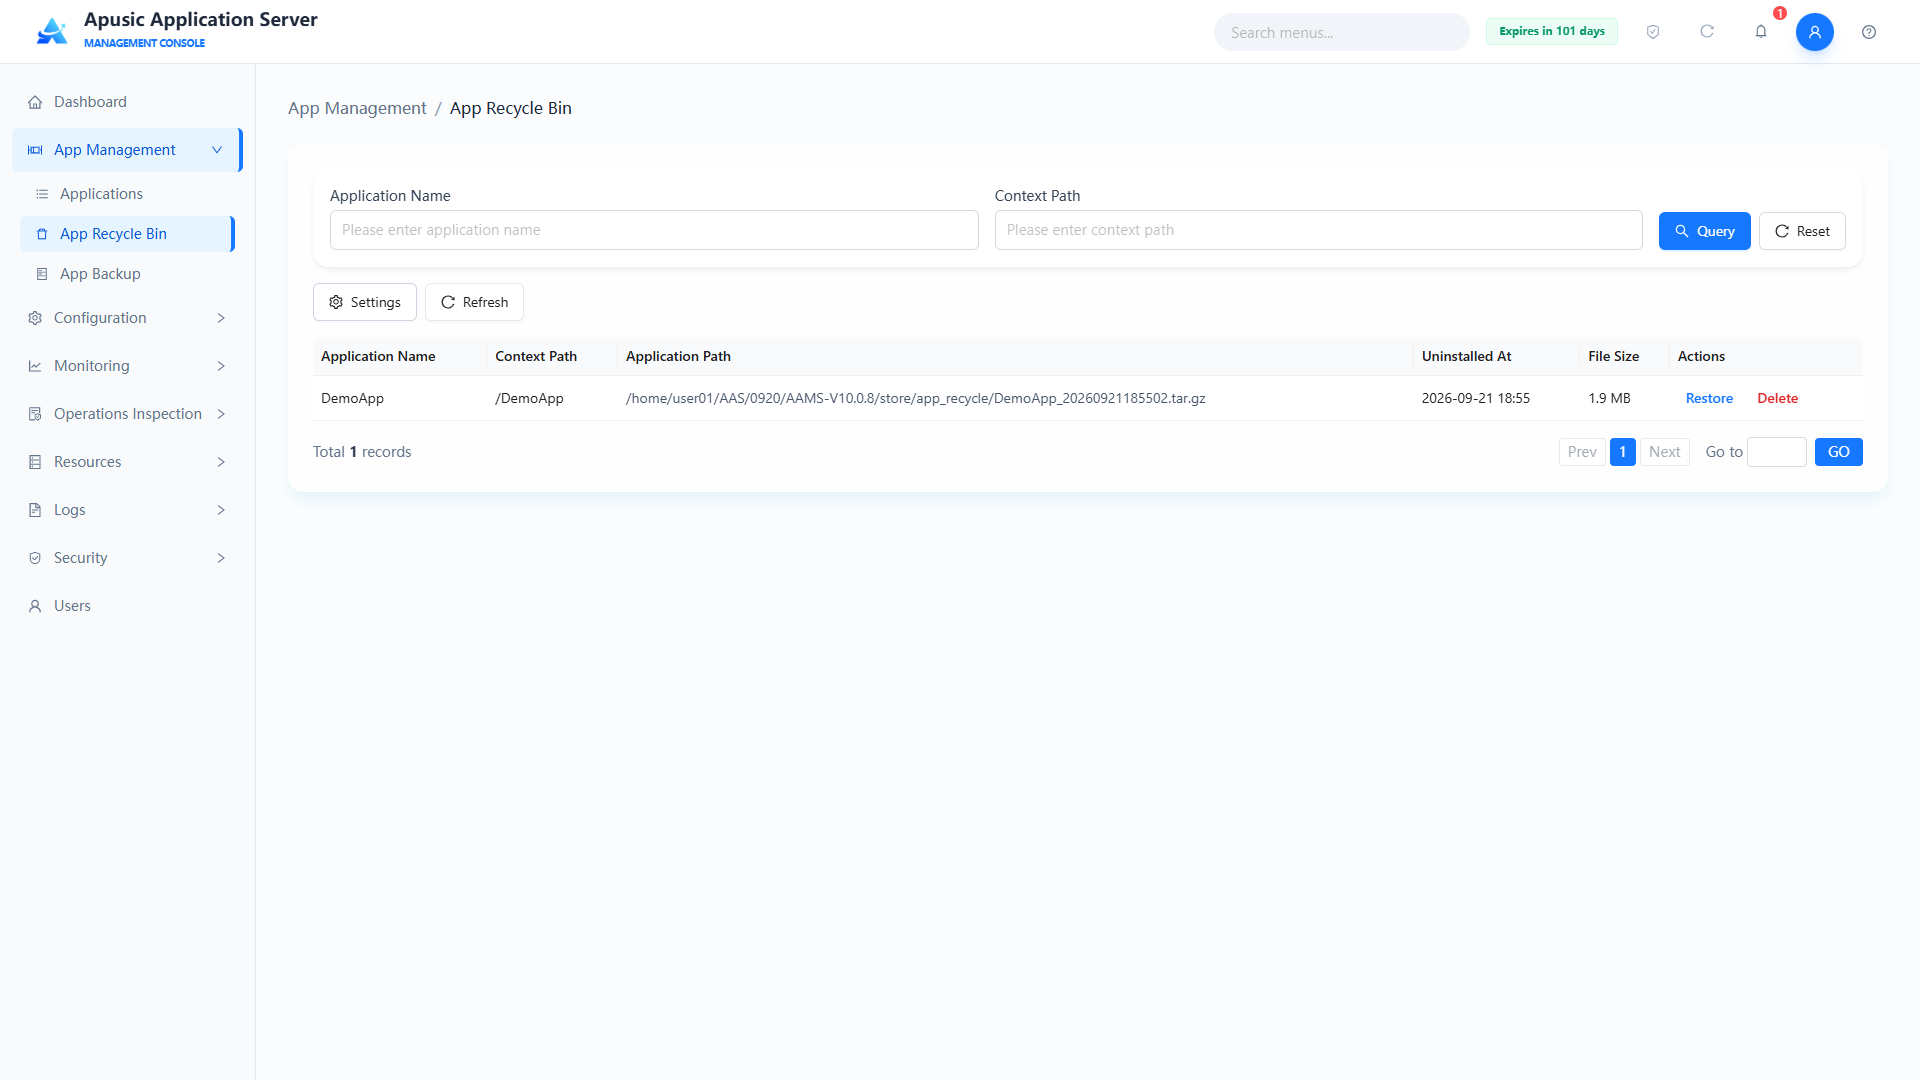Click the Security shield icon in sidebar
The width and height of the screenshot is (1920, 1080).
click(35, 558)
